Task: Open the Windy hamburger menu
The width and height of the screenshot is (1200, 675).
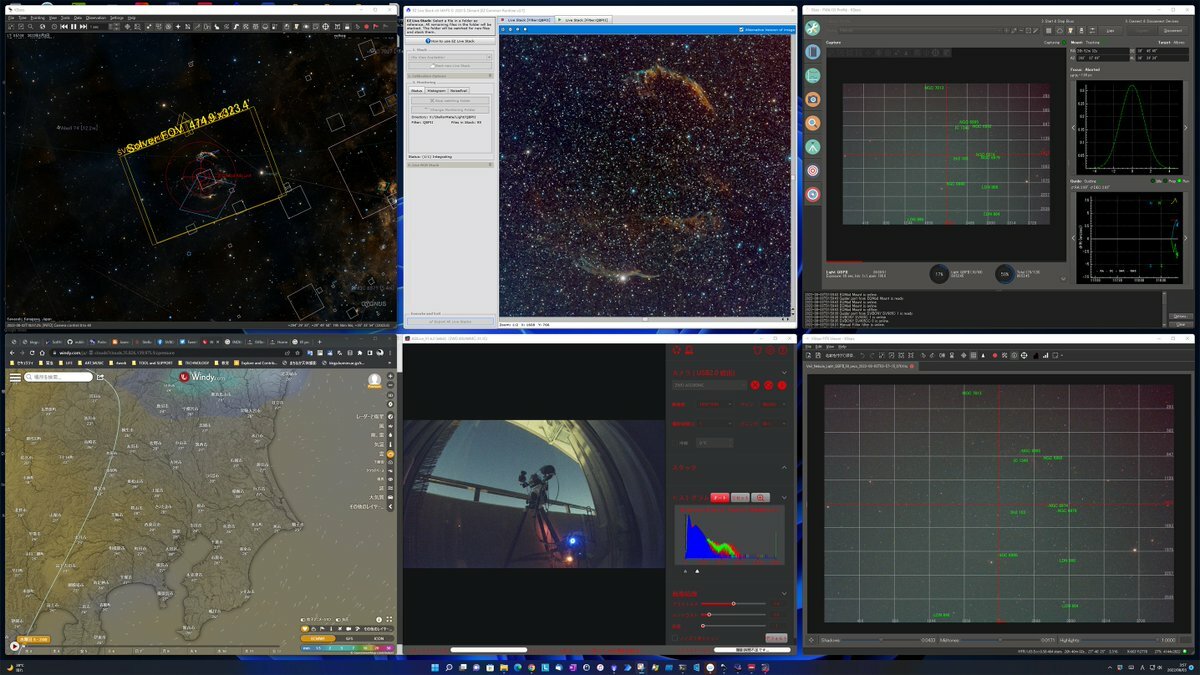Action: pyautogui.click(x=15, y=378)
